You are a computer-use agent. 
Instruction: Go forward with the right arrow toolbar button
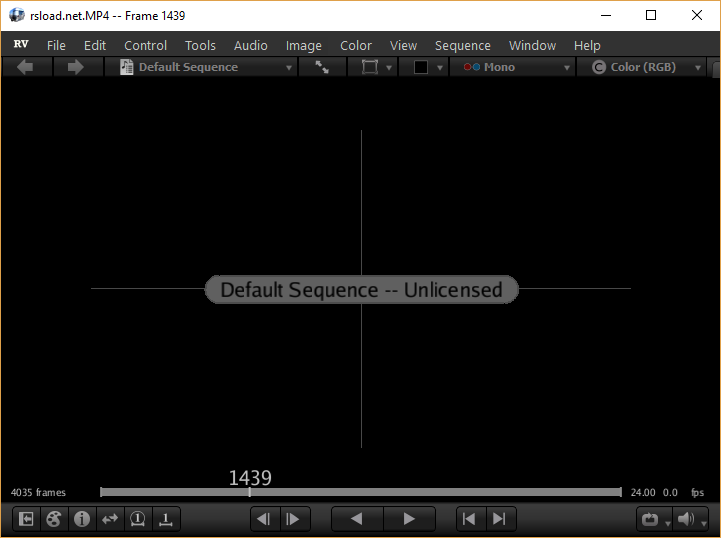[76, 67]
